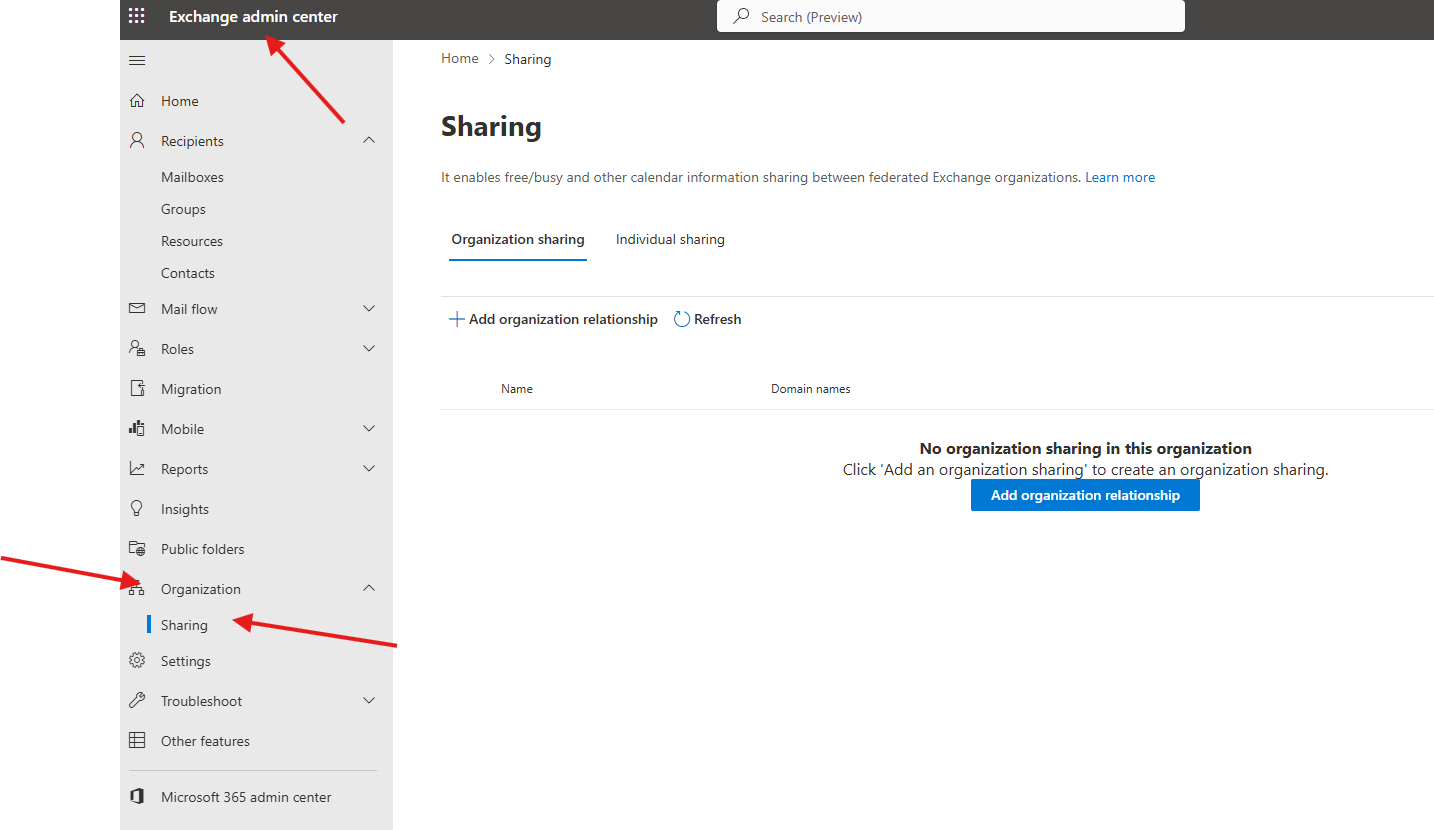
Task: Click Sharing breadcrumb item
Action: click(528, 59)
